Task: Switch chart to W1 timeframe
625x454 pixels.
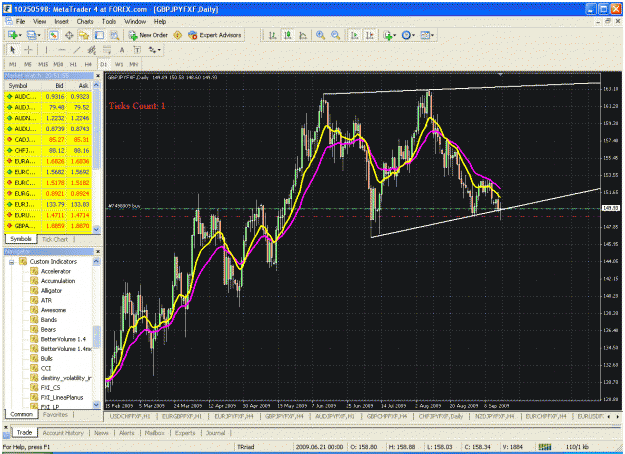Action: pyautogui.click(x=119, y=64)
